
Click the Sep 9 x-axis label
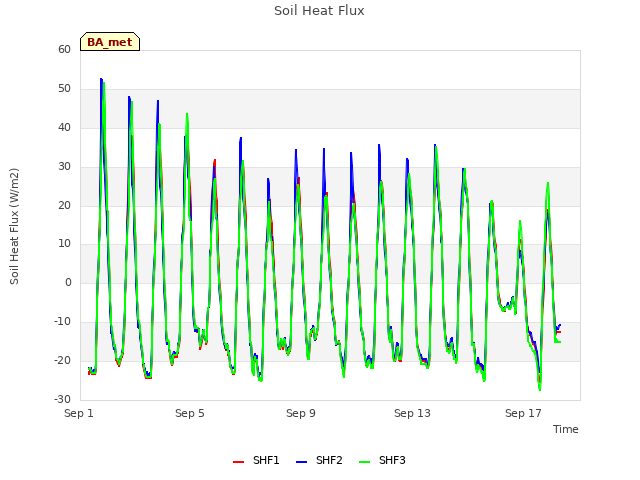click(301, 413)
